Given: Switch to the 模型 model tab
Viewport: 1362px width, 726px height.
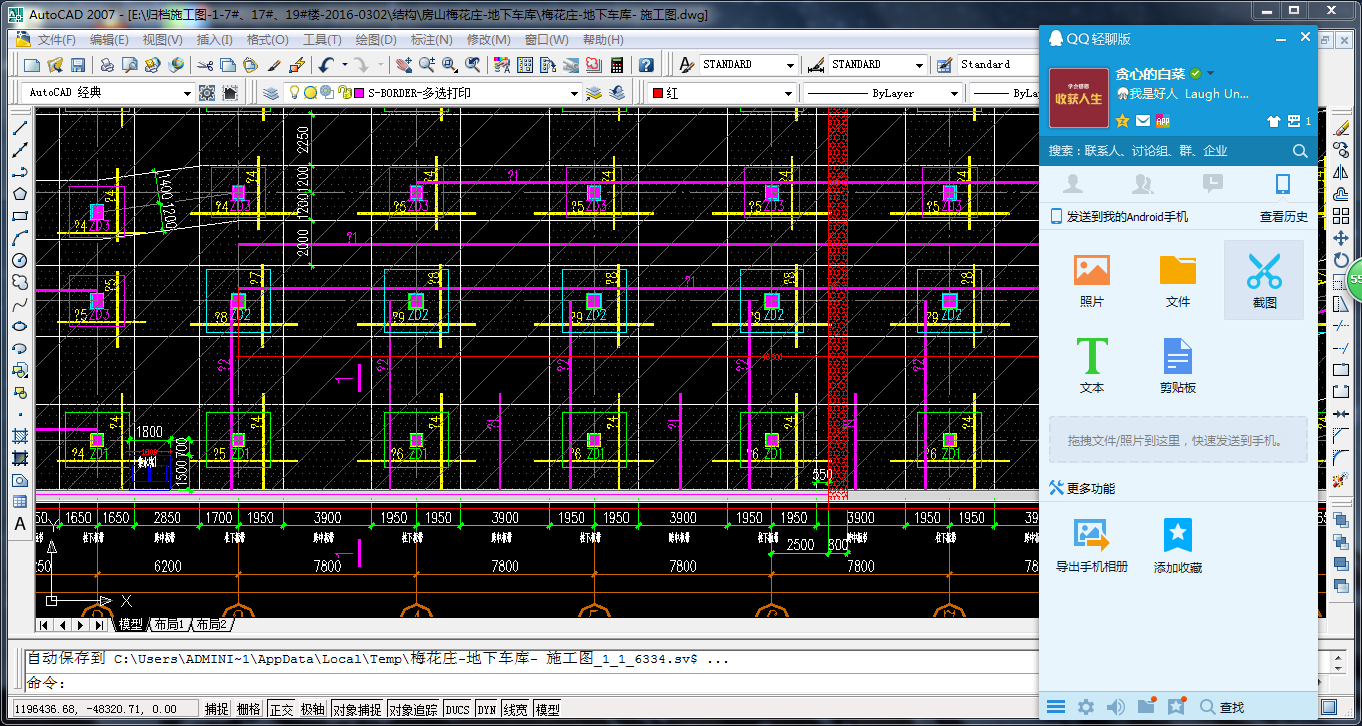Looking at the screenshot, I should point(130,625).
